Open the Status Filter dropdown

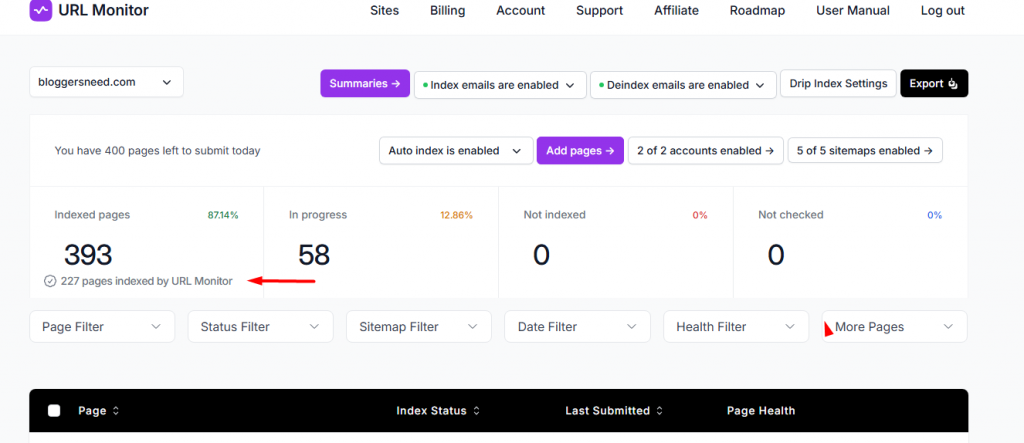click(261, 327)
